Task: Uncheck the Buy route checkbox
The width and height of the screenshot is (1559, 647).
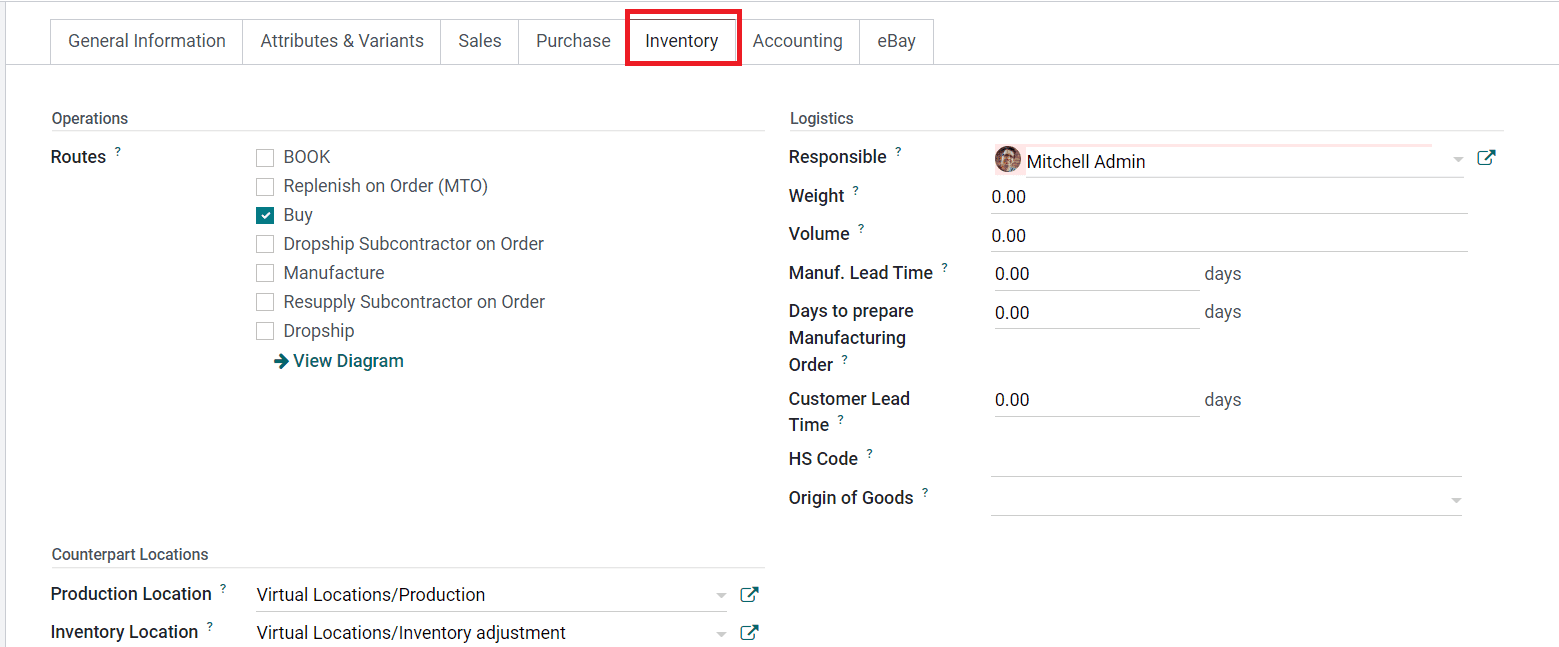Action: 265,216
